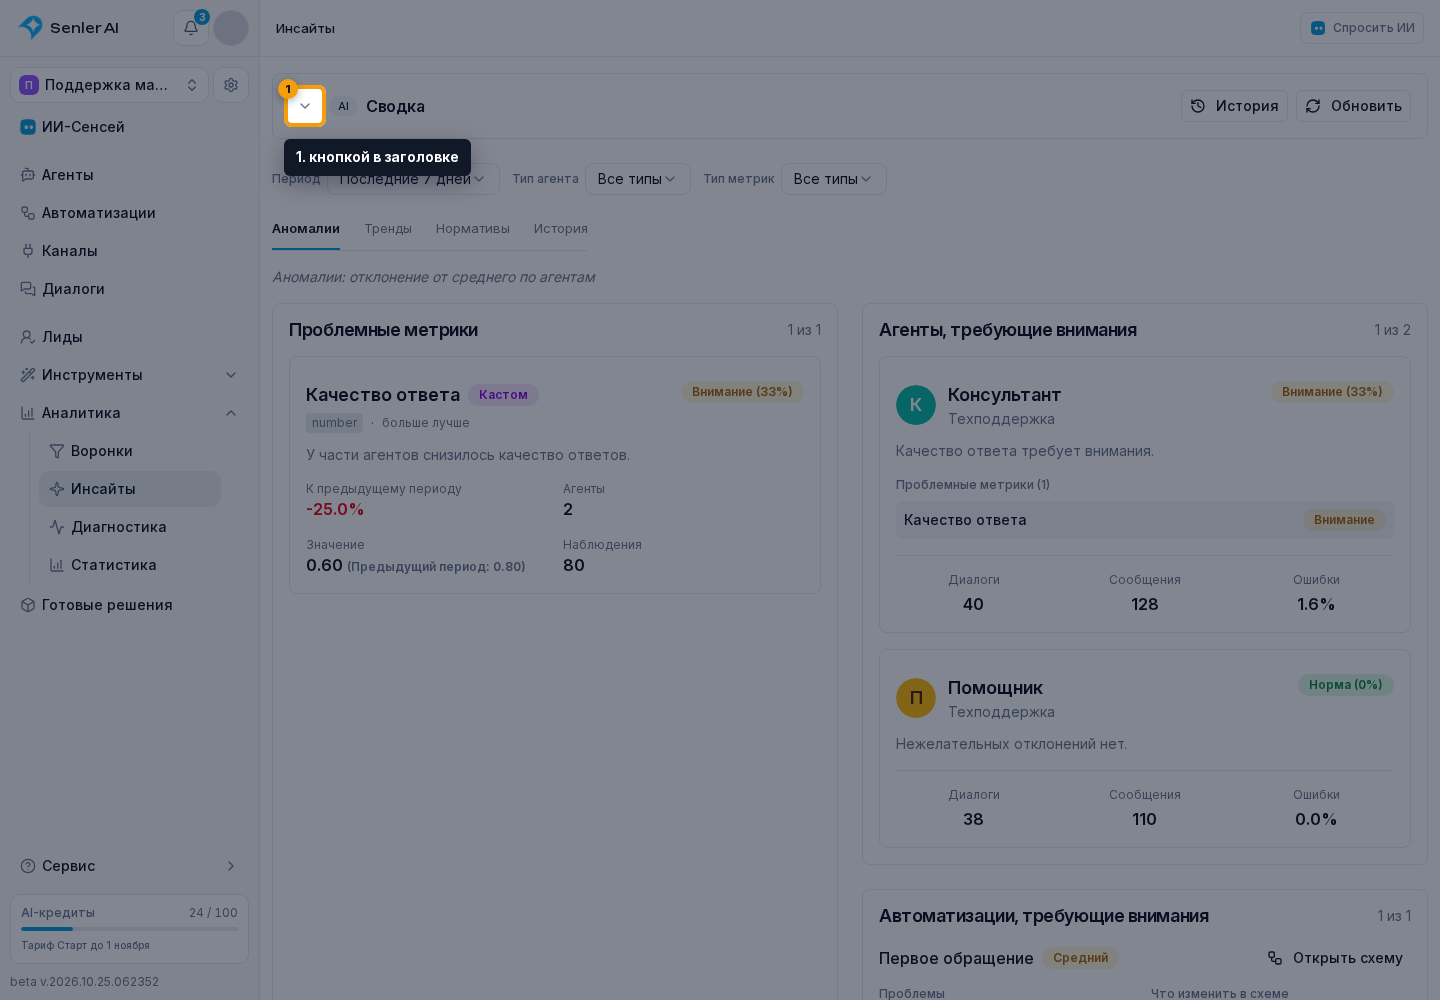Click the version text beta v.2026.10.25.062352
Image resolution: width=1440 pixels, height=1000 pixels.
coord(84,982)
